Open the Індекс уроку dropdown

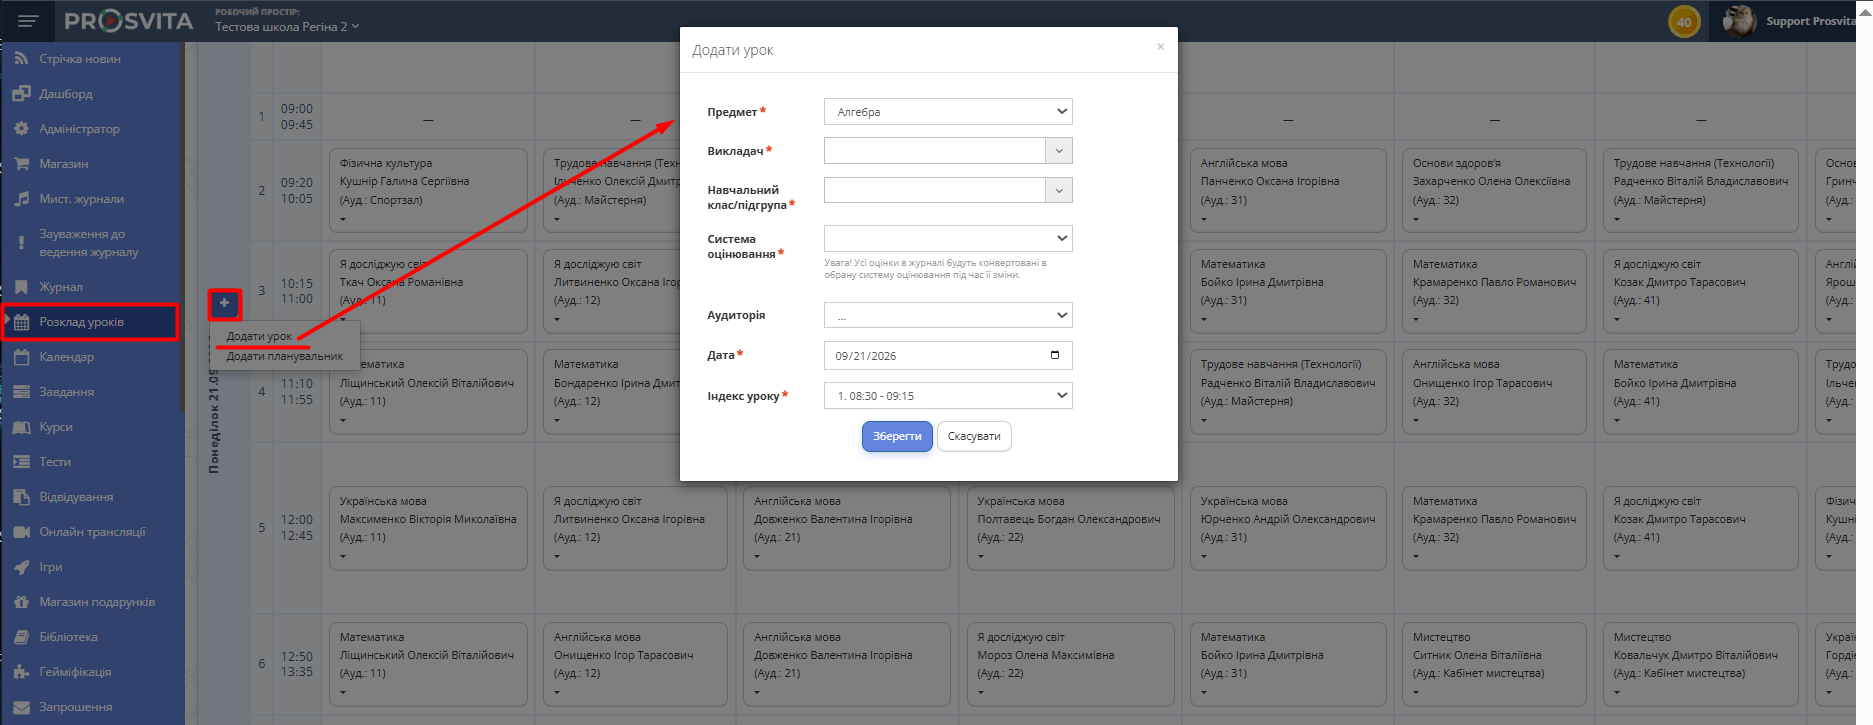[x=948, y=396]
